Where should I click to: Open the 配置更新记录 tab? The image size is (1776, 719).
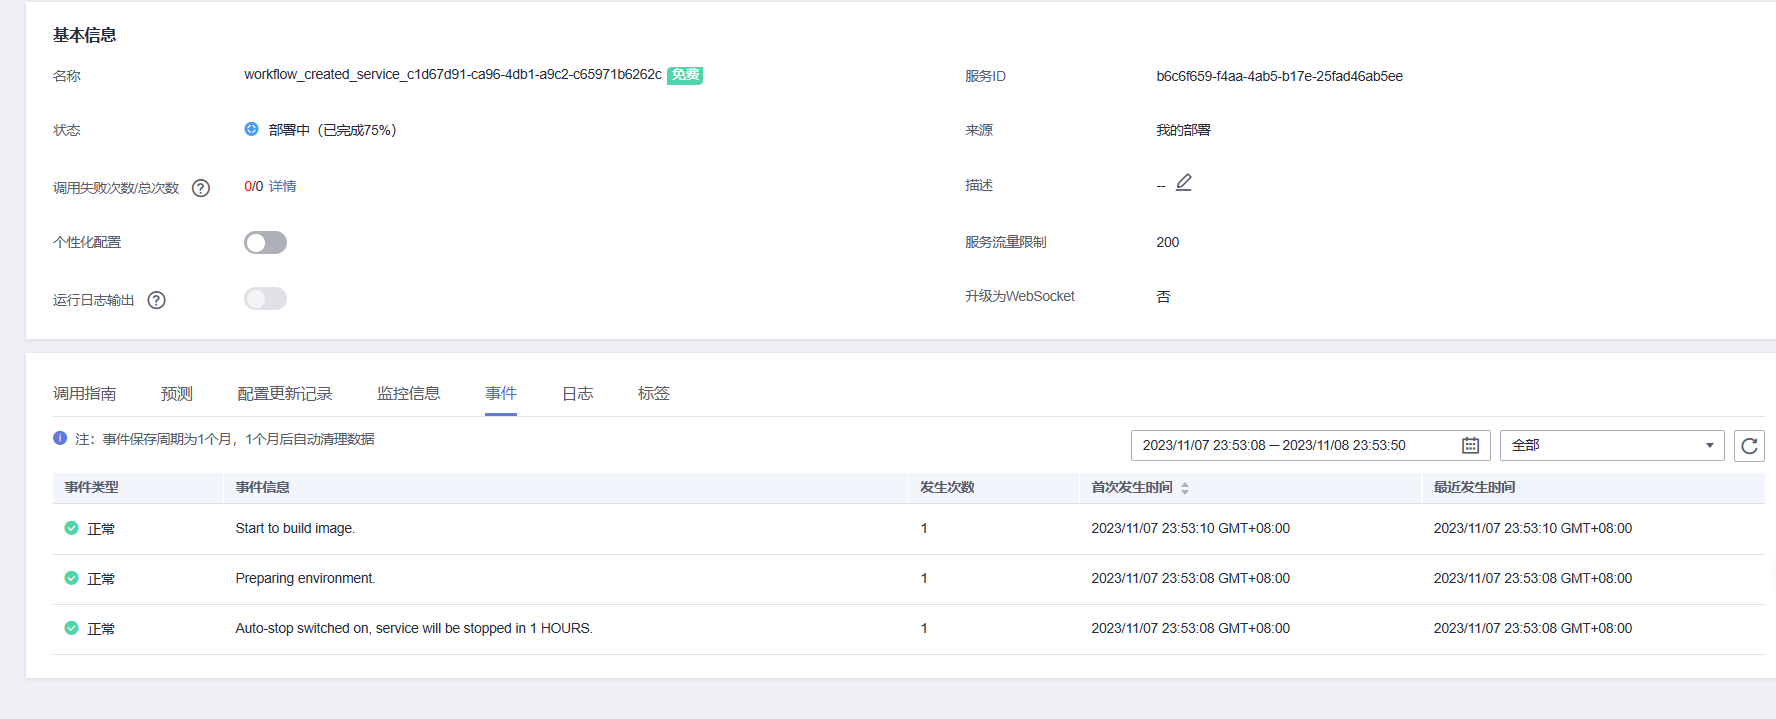(285, 394)
